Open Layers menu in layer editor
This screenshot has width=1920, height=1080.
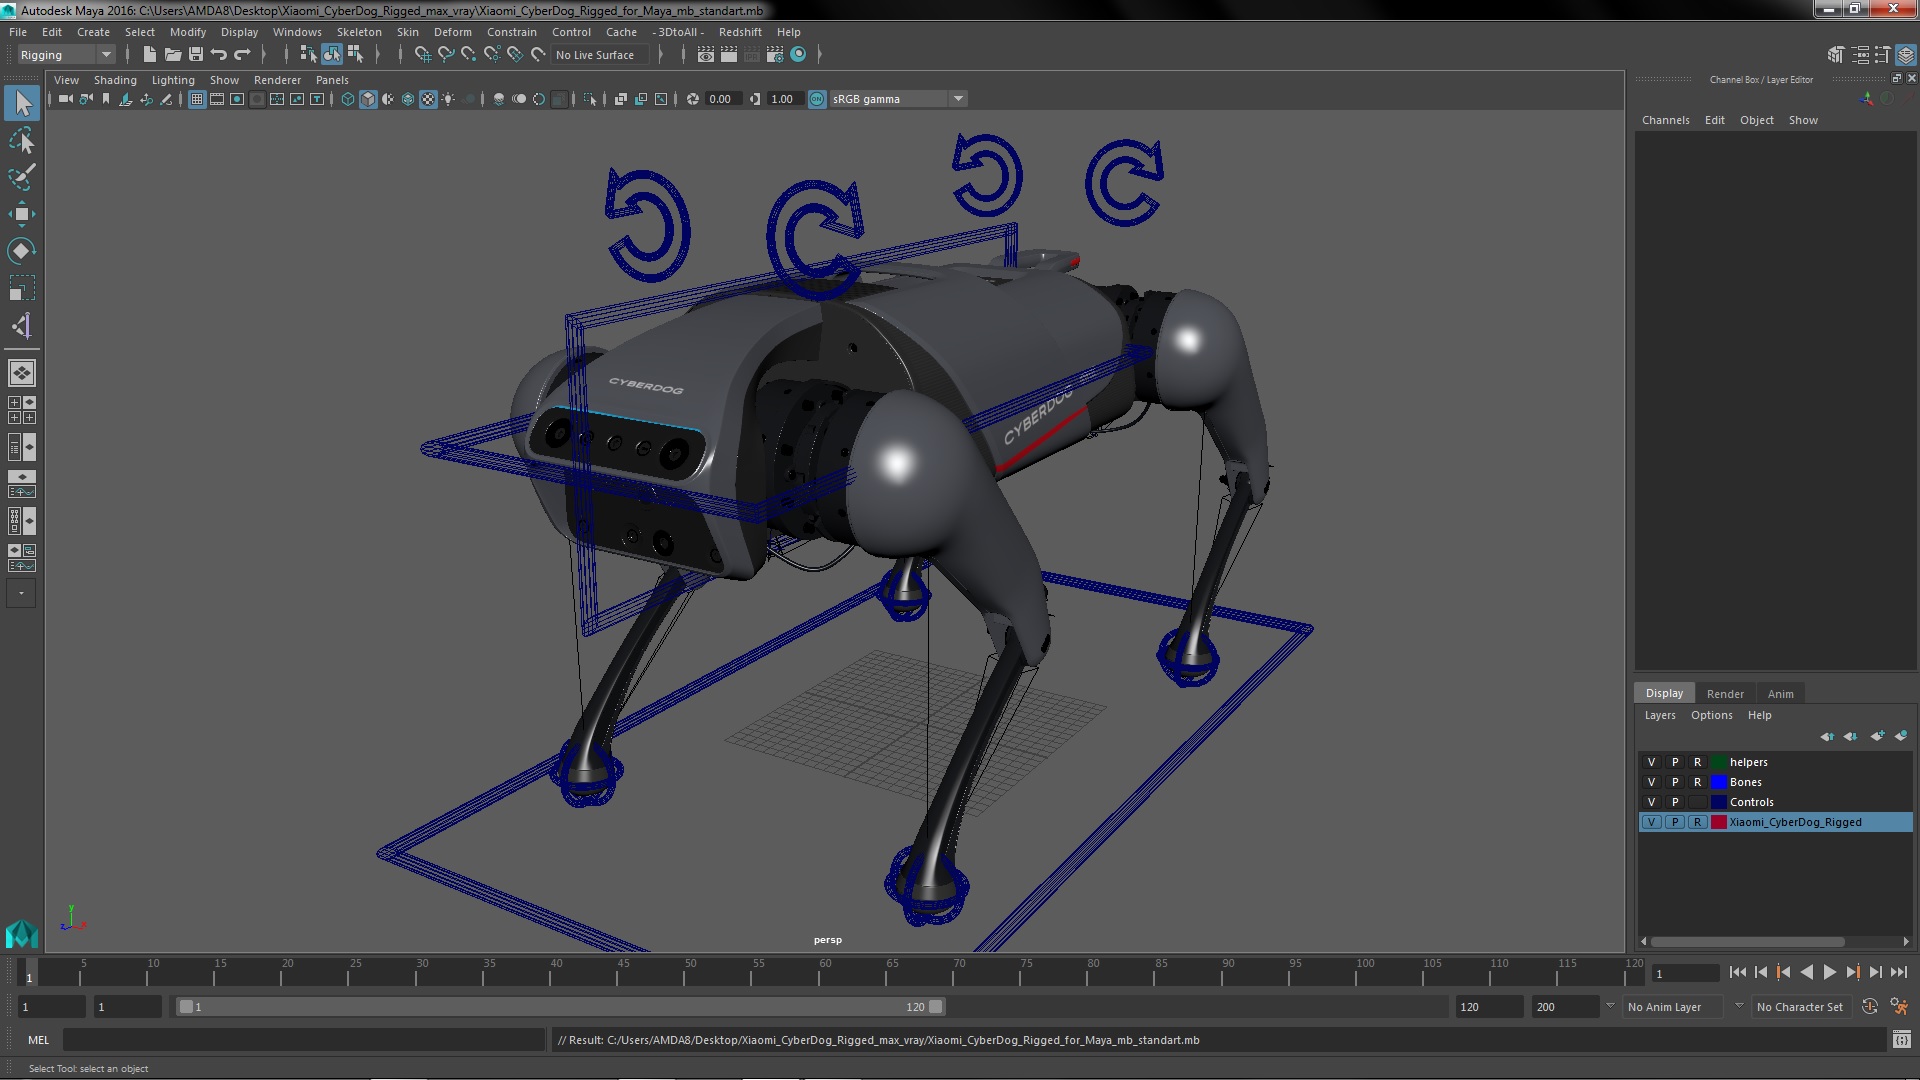(x=1660, y=715)
